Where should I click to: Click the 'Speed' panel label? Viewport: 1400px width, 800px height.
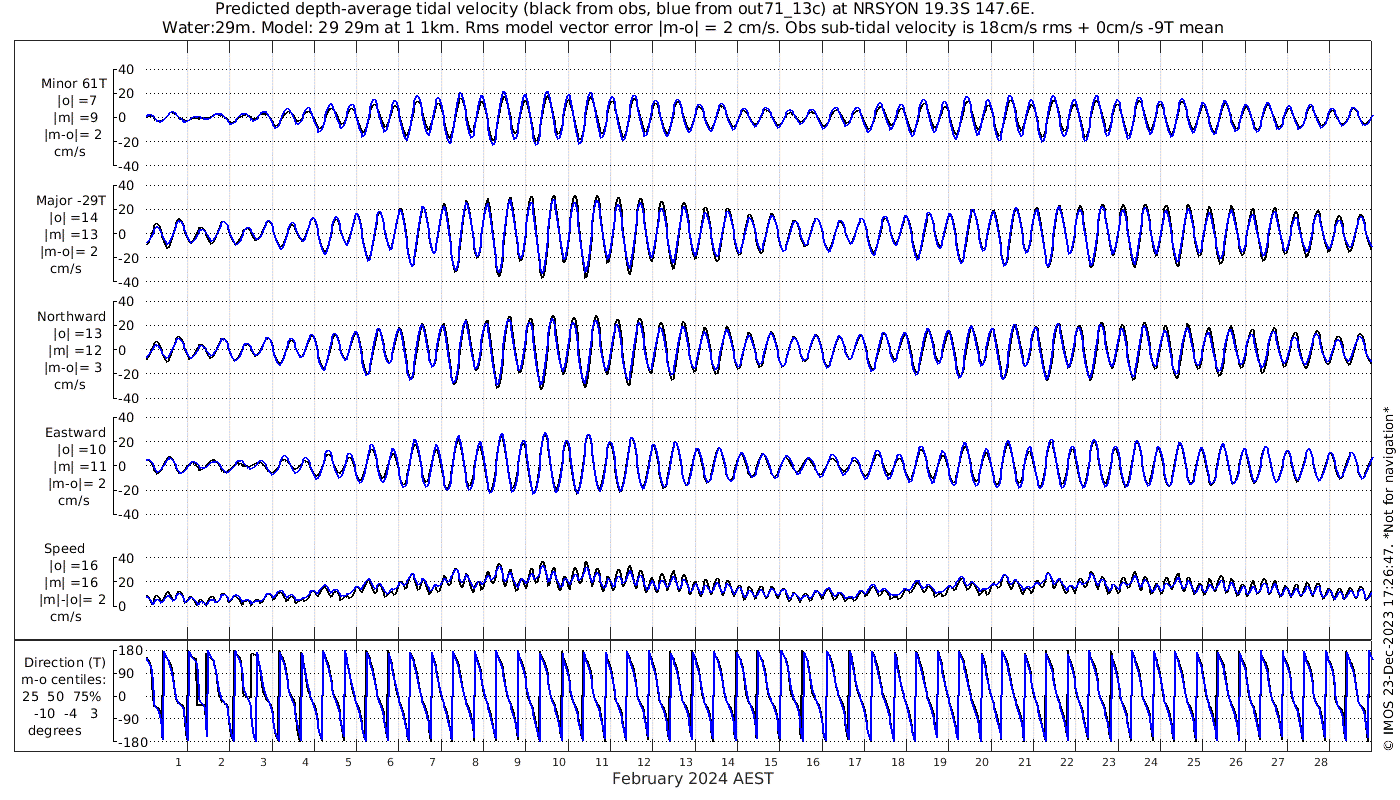pos(64,549)
